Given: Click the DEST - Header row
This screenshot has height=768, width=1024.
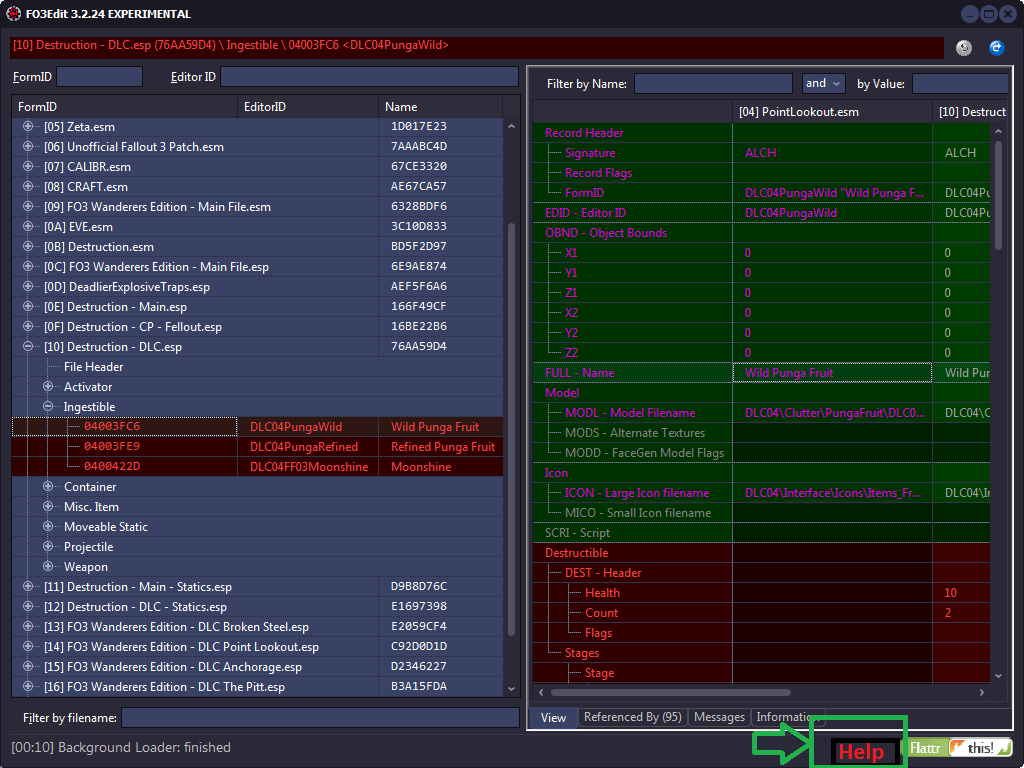Looking at the screenshot, I should (x=761, y=573).
